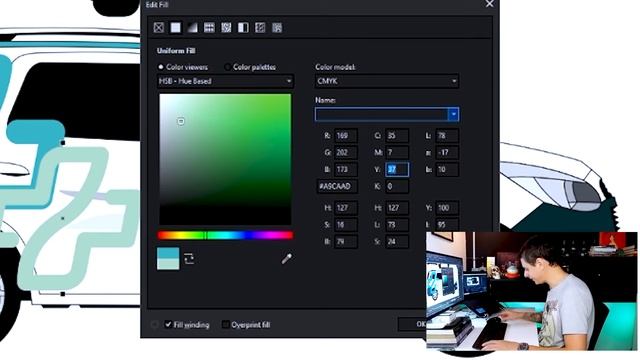Open the HSB - Hue Based viewer dropdown

pyautogui.click(x=225, y=81)
